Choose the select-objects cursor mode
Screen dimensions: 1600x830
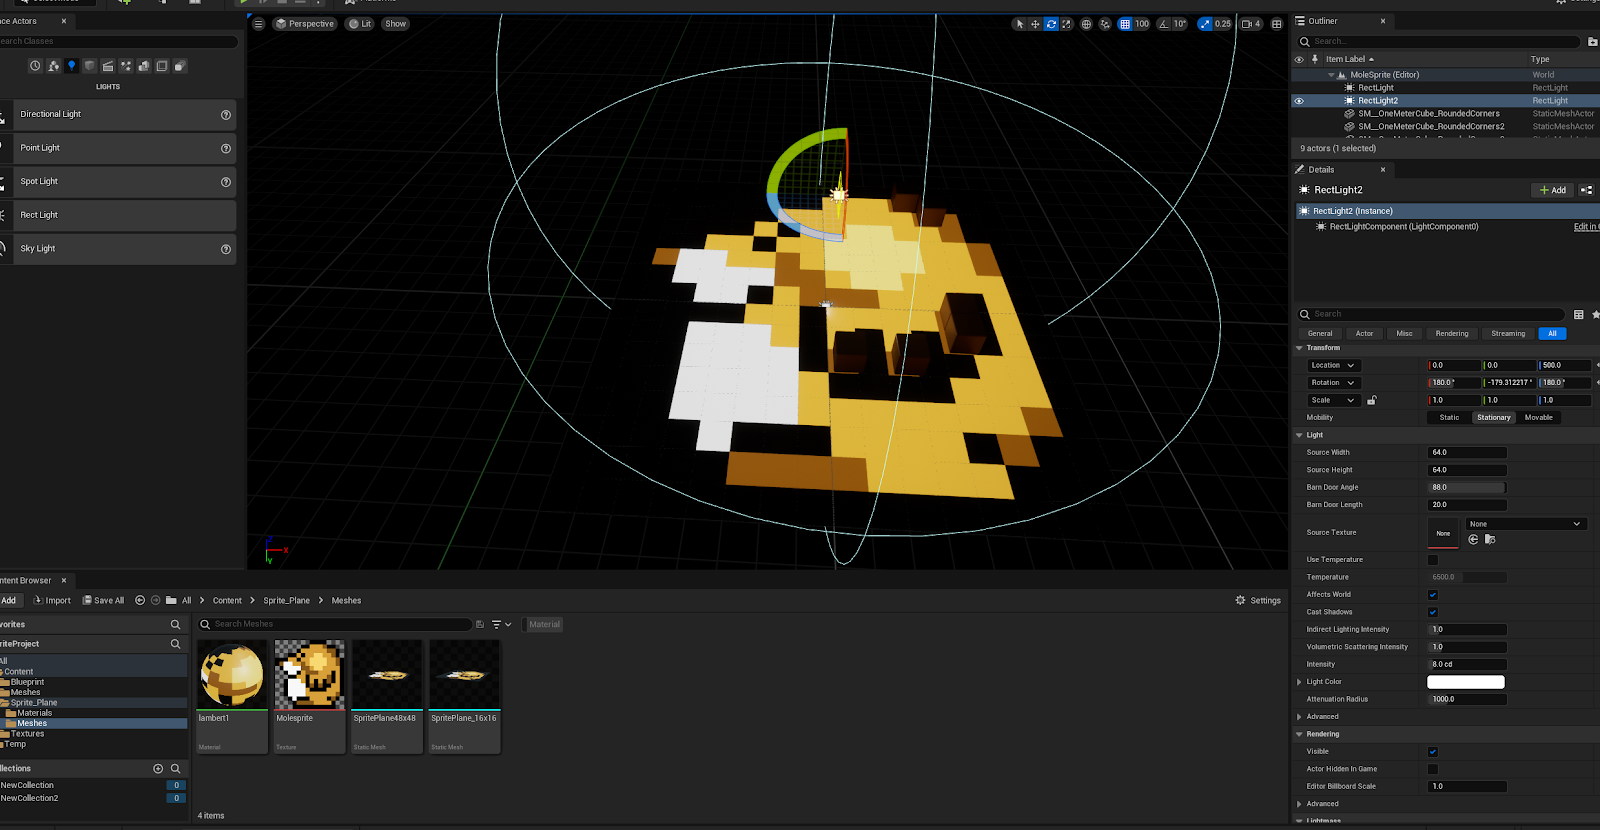1019,24
